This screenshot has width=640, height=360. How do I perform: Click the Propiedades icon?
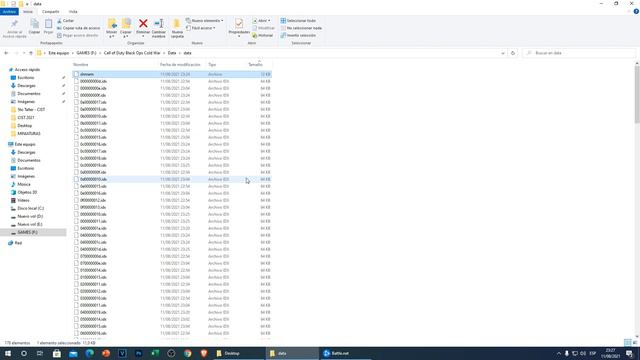(239, 24)
